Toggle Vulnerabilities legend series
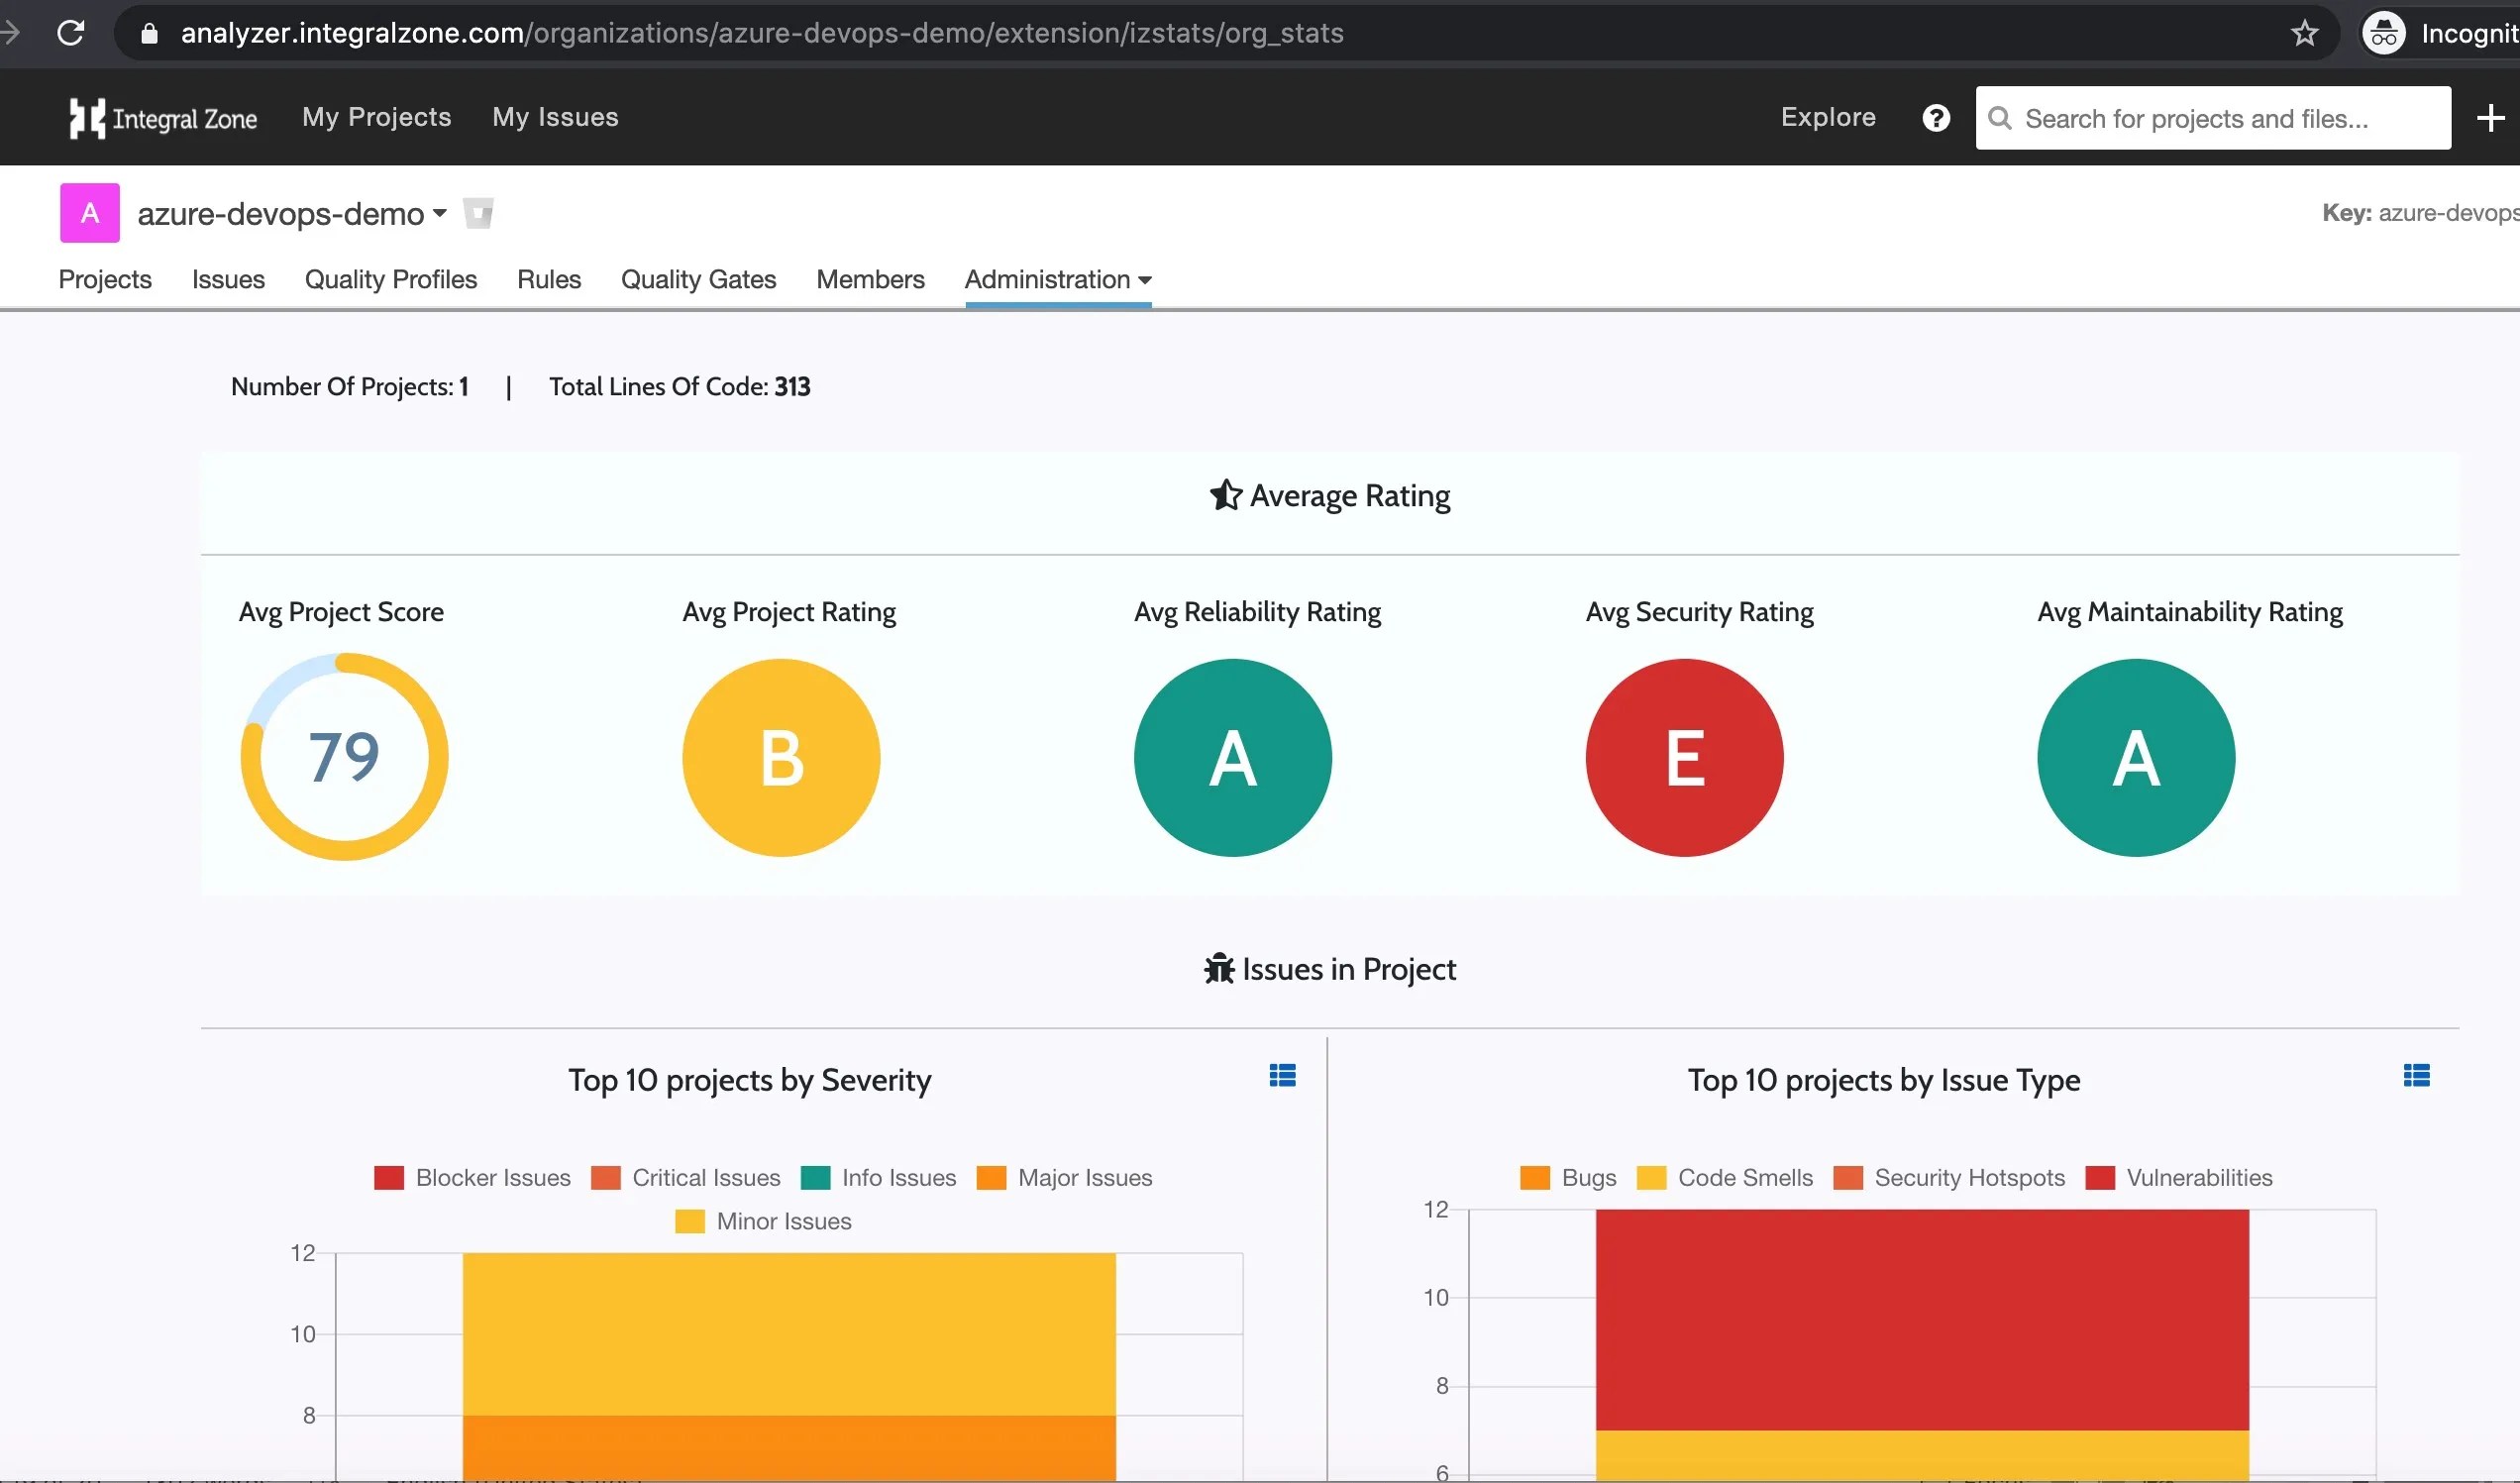2520x1483 pixels. pyautogui.click(x=2179, y=1178)
